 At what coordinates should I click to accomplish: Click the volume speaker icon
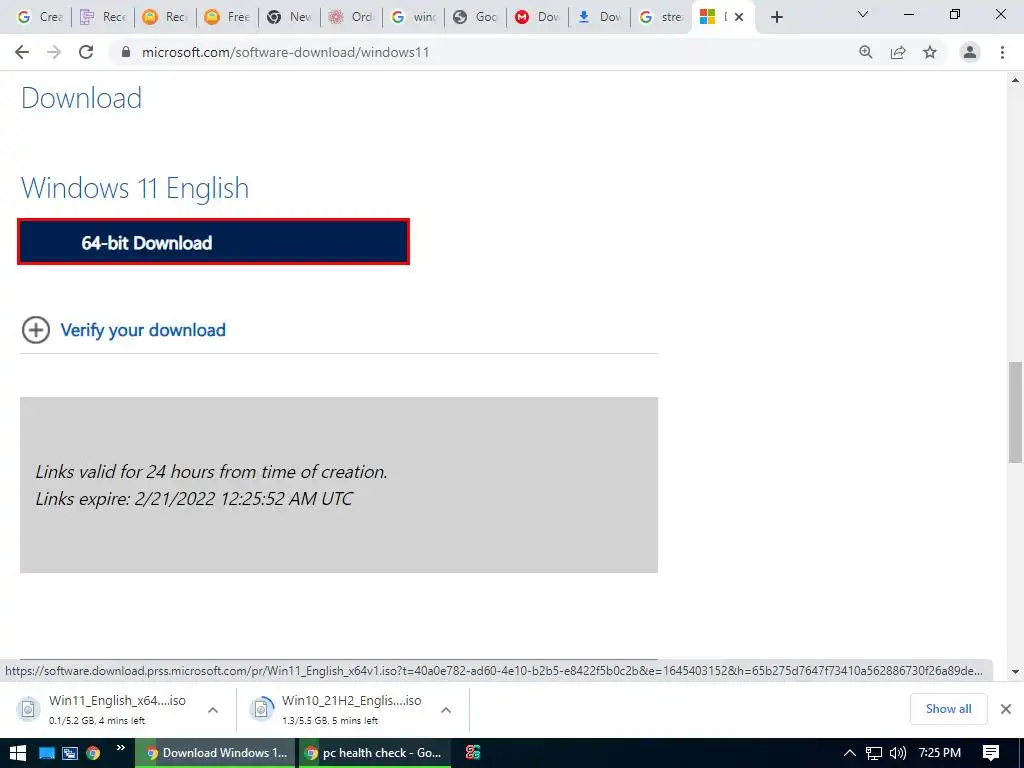(x=898, y=753)
